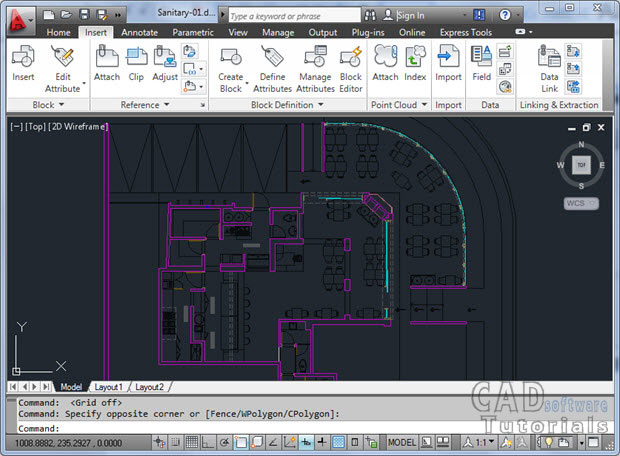Switch to the Express Tools ribbon tab
This screenshot has height=456, width=620.
click(x=466, y=32)
